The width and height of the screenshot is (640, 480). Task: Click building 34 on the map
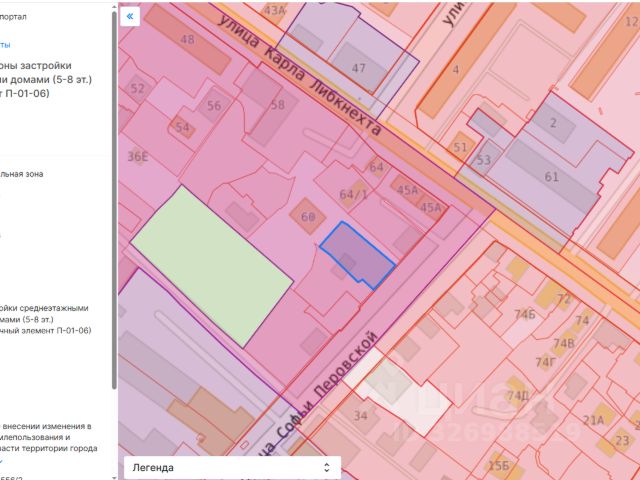[x=360, y=416]
